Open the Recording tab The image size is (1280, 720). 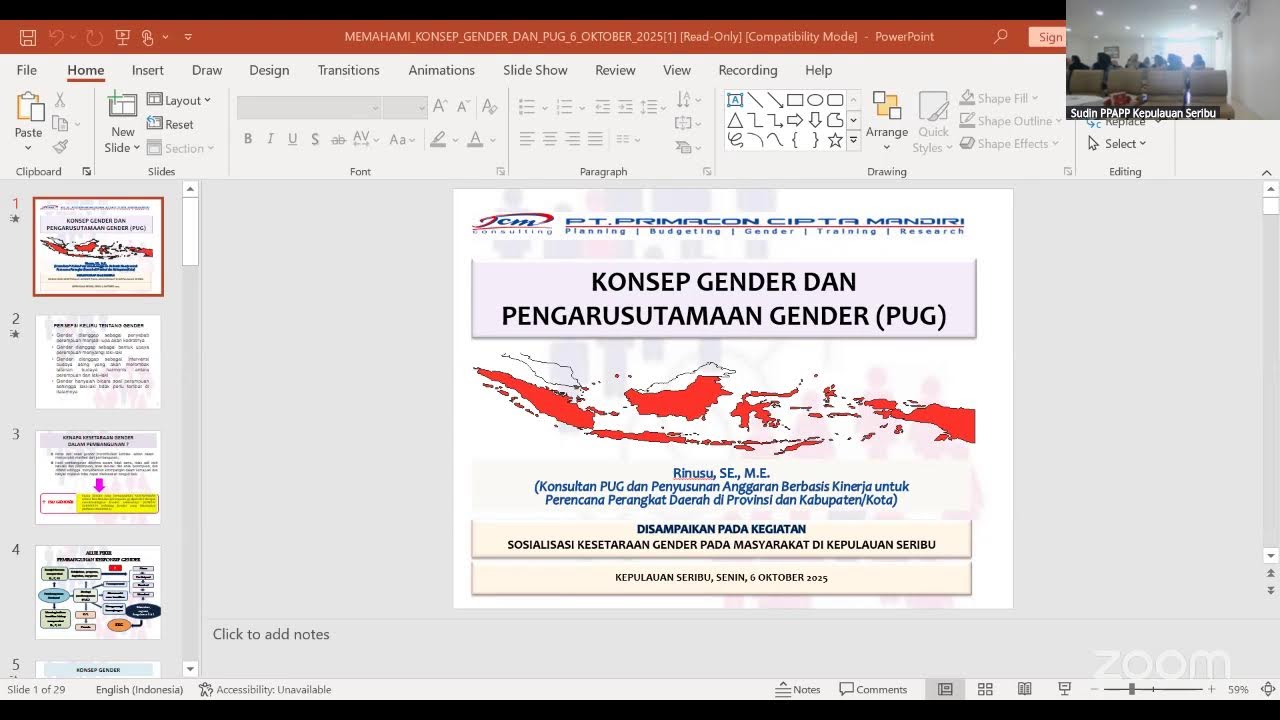748,70
